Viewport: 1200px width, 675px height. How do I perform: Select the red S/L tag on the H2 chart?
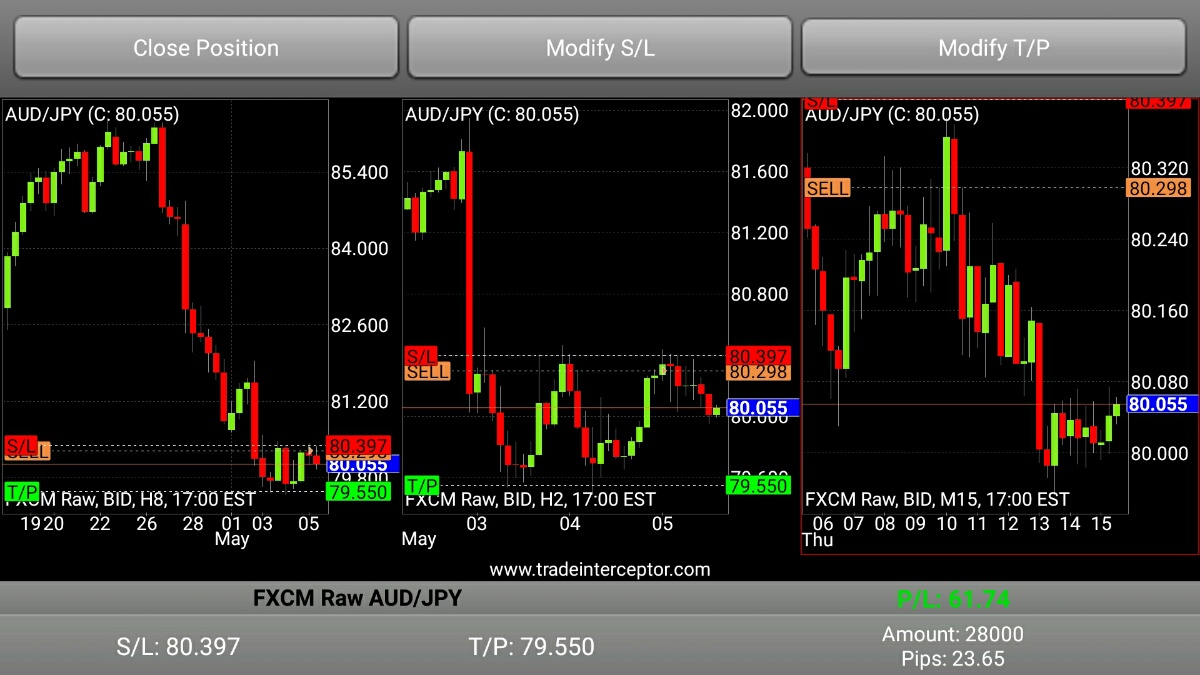pos(421,356)
